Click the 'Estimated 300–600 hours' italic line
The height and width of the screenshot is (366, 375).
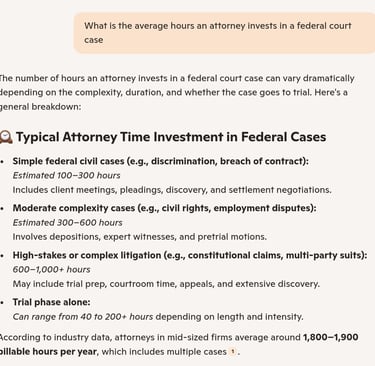pyautogui.click(x=67, y=222)
